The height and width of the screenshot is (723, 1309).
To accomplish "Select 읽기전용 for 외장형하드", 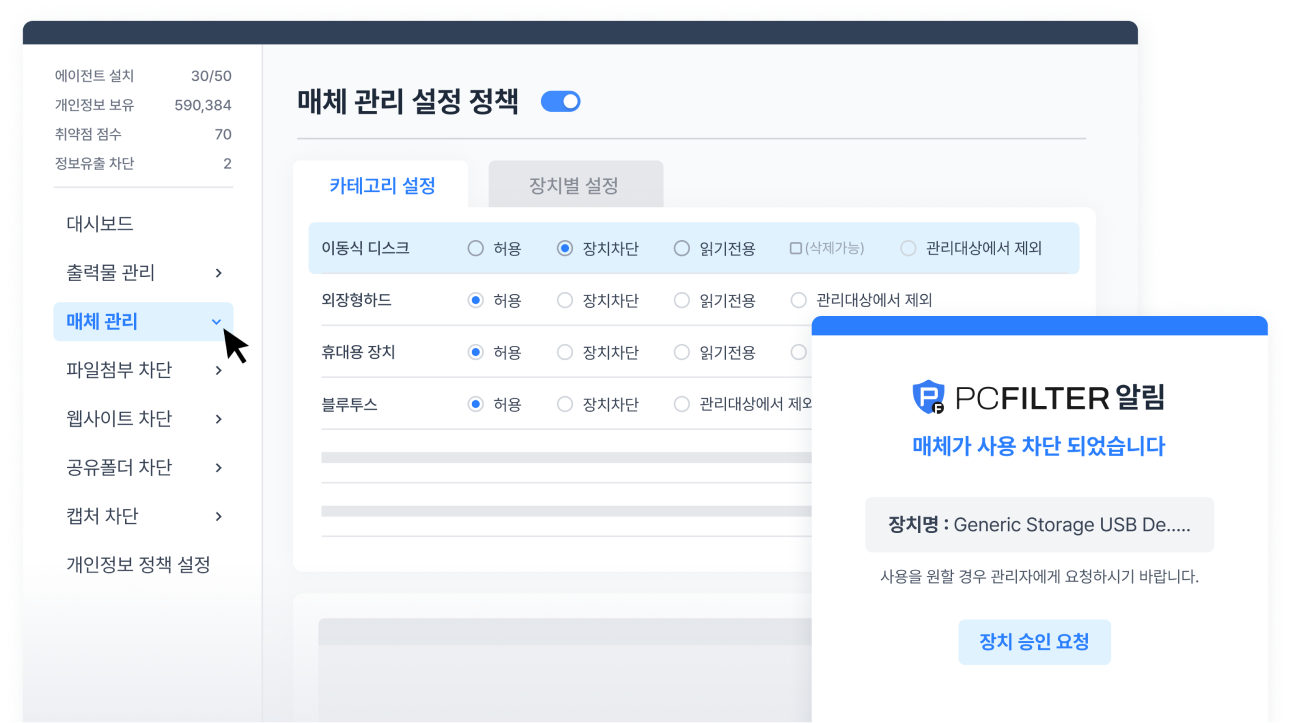I will (x=682, y=300).
